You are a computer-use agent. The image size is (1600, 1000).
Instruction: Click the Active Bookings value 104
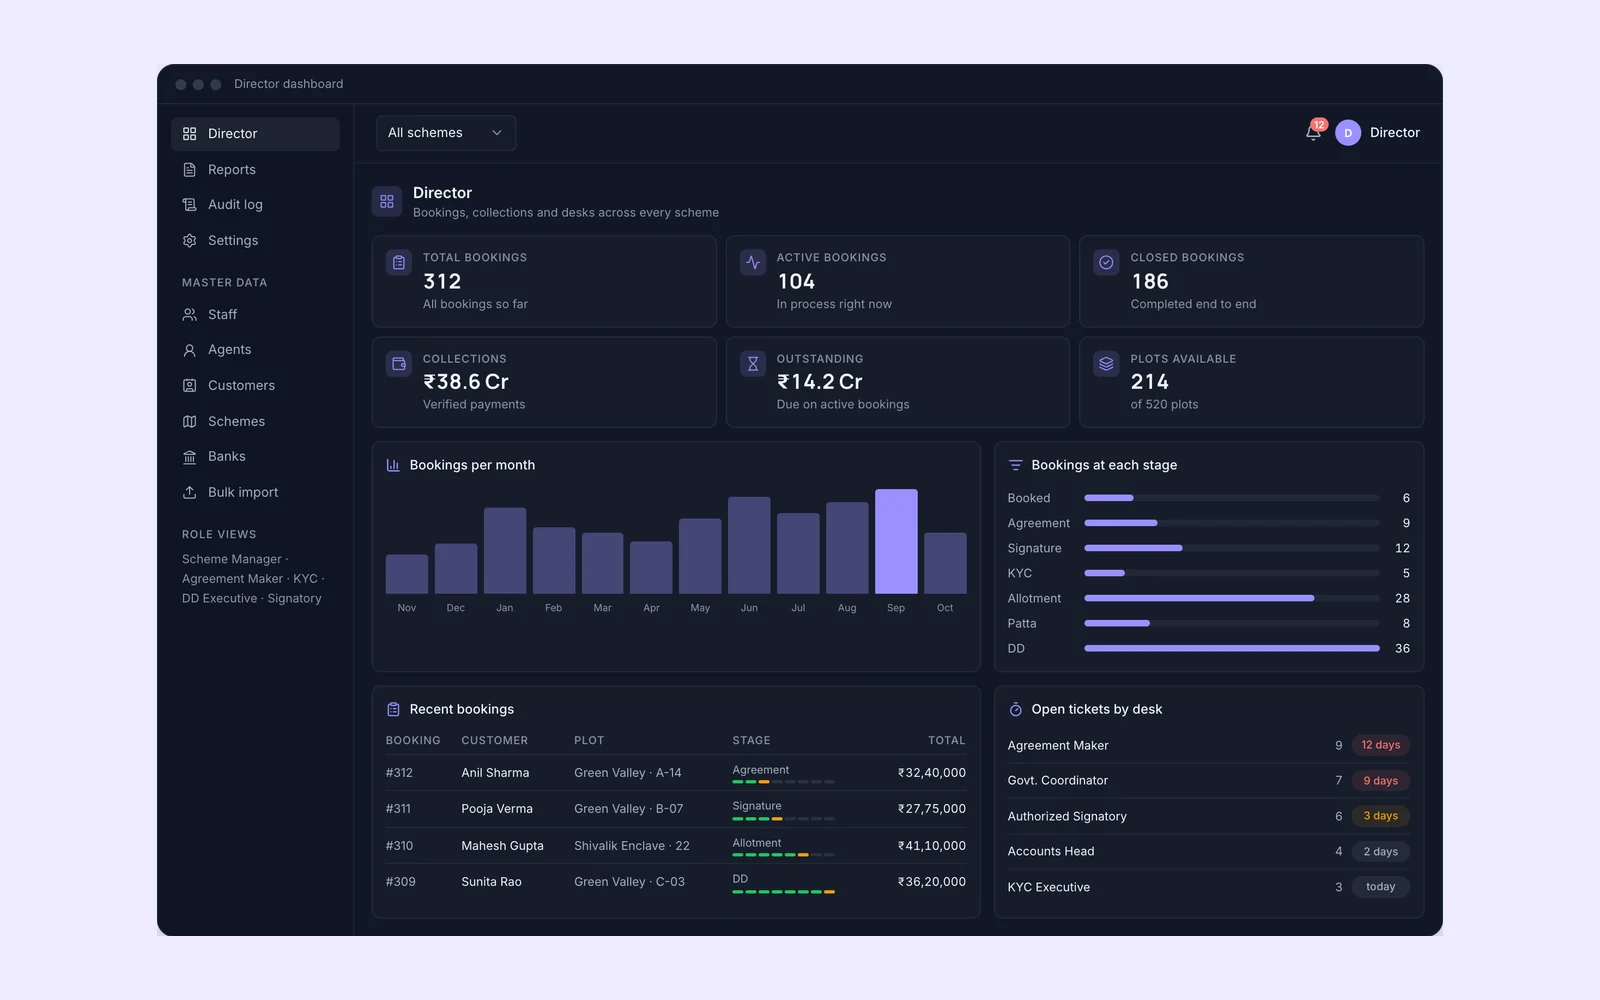(x=796, y=282)
